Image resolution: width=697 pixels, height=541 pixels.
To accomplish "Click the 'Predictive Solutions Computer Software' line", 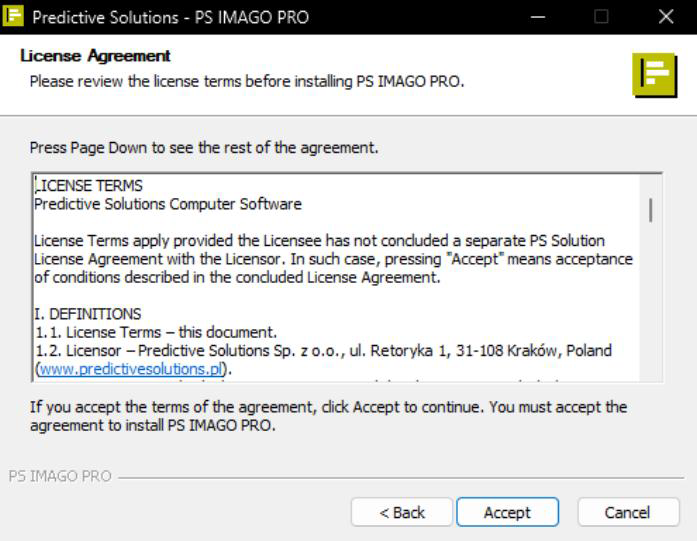I will (x=168, y=204).
